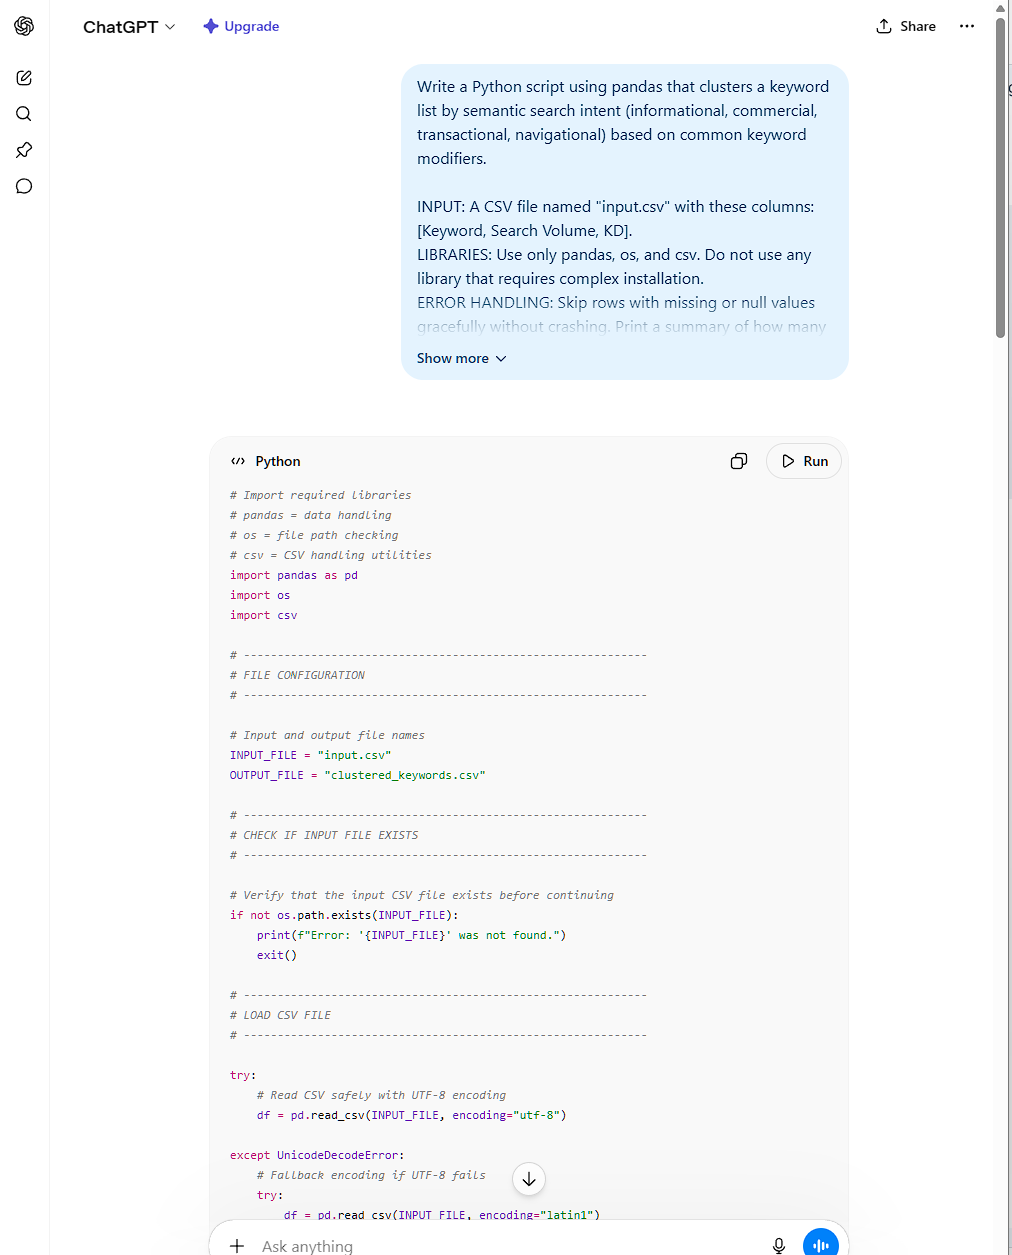Click the 'exit()' code line
The image size is (1012, 1255).
(x=277, y=955)
